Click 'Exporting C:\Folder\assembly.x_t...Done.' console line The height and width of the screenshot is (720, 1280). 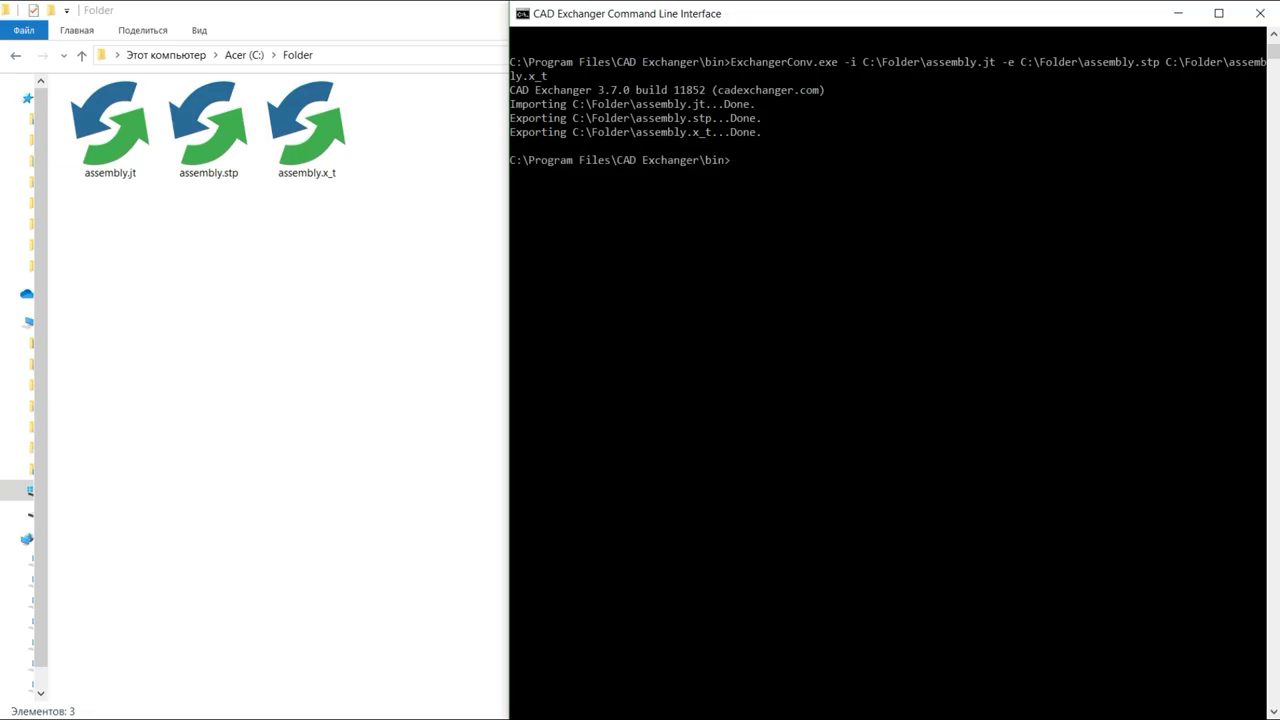(x=635, y=132)
